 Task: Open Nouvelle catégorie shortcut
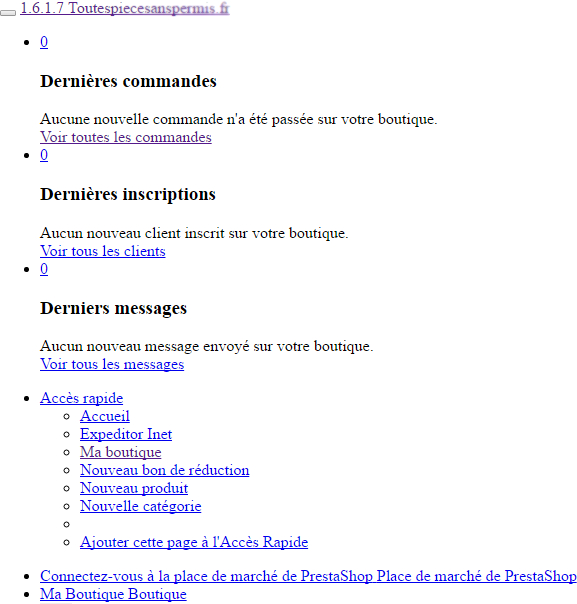[x=141, y=506]
